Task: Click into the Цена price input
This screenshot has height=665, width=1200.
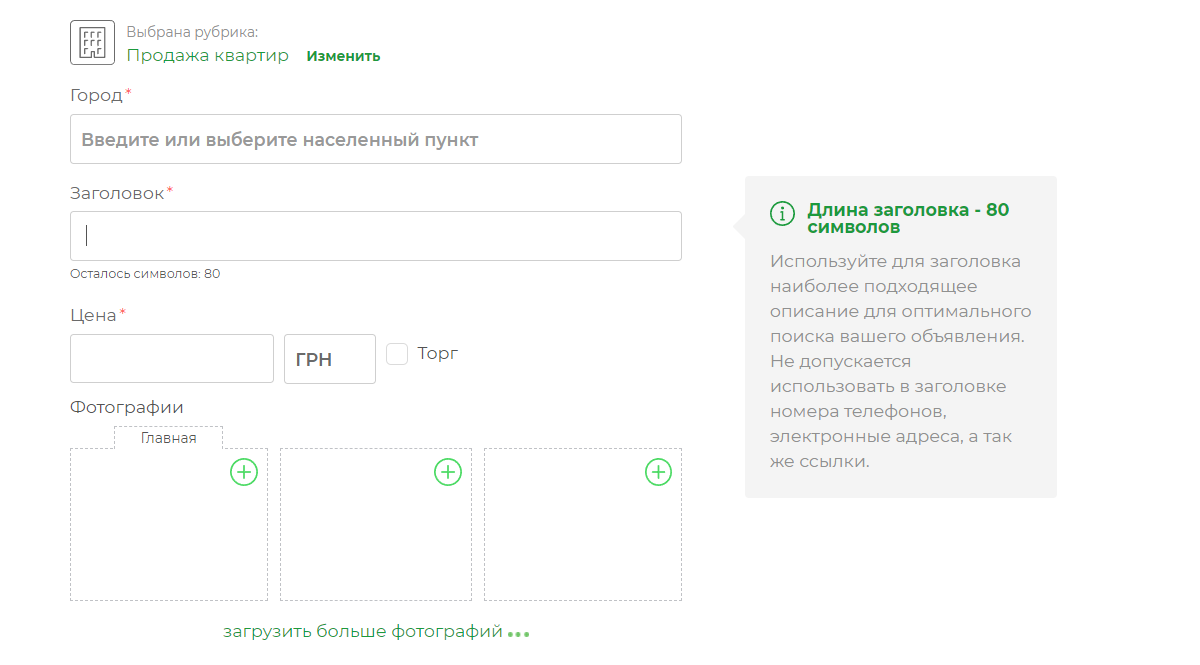Action: click(x=171, y=359)
